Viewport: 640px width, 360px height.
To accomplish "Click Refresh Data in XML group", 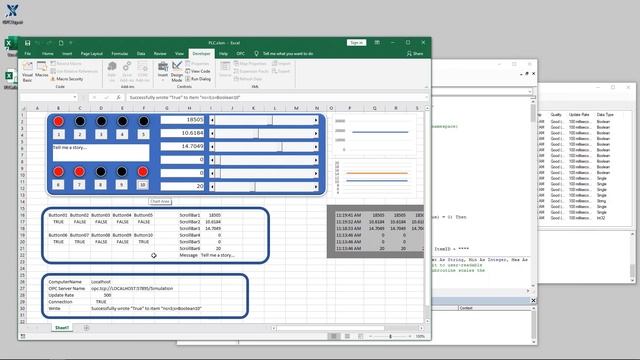I will tap(248, 79).
